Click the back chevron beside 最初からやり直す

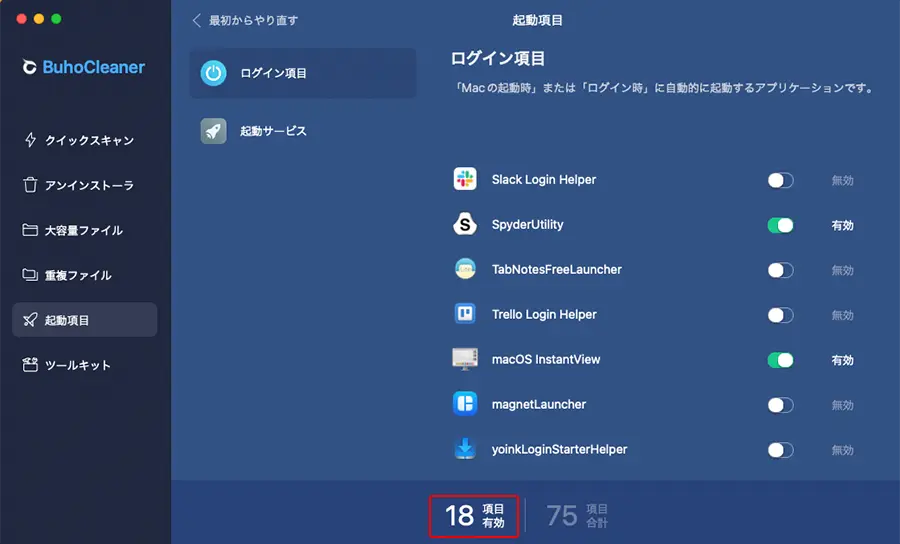(196, 21)
